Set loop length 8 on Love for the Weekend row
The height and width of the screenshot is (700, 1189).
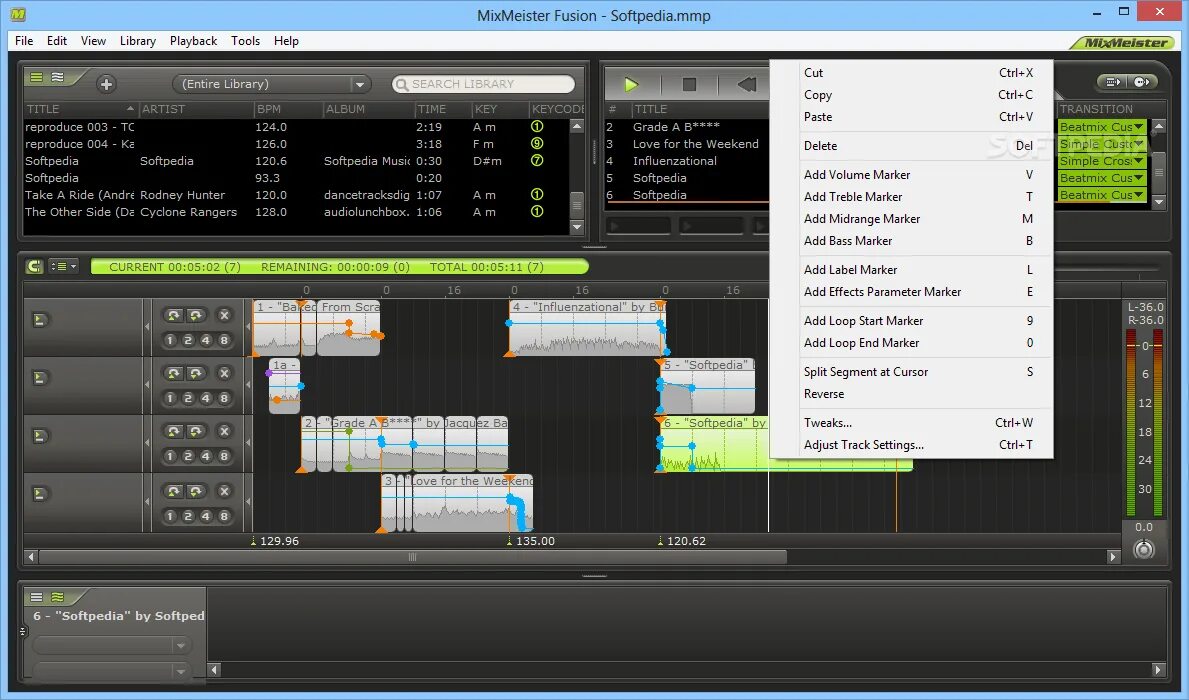click(x=224, y=516)
